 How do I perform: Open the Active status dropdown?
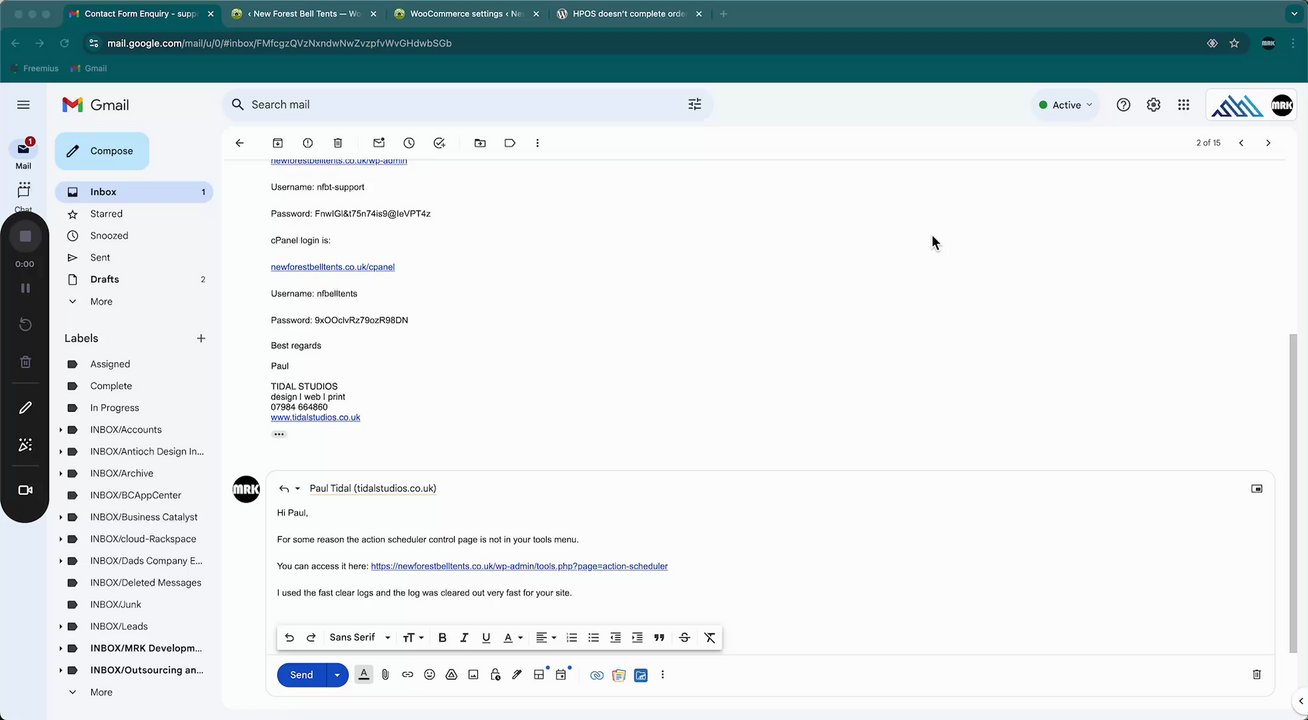(x=1065, y=105)
